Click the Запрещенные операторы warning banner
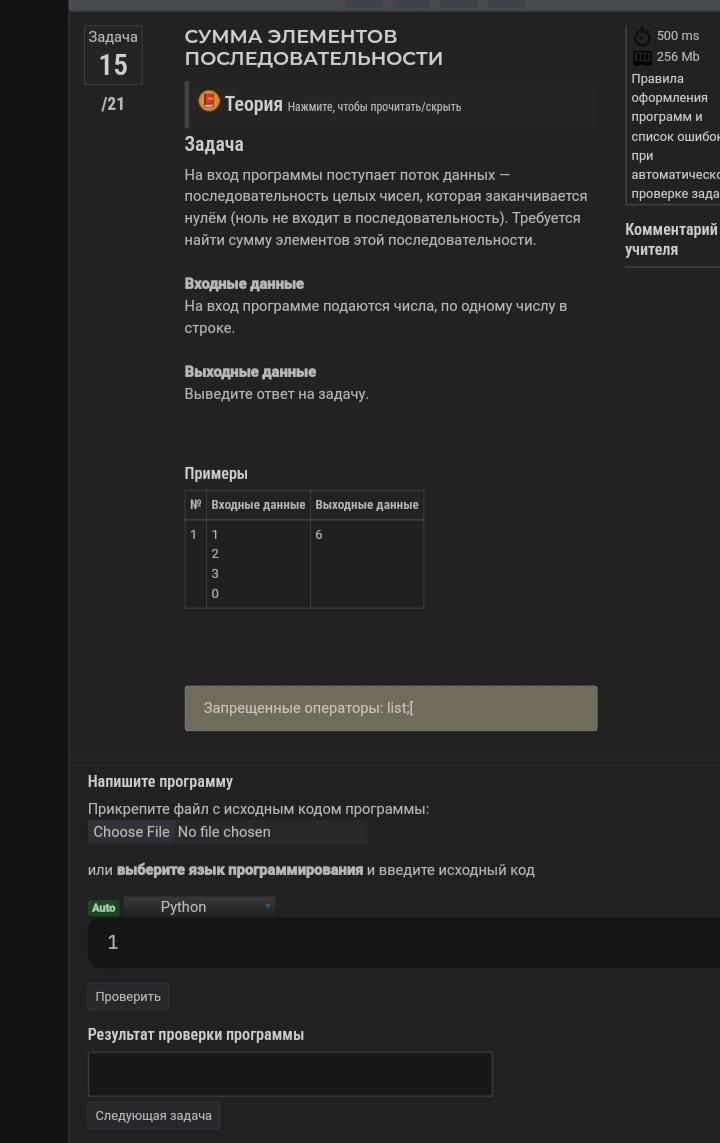This screenshot has height=1143, width=720. pyautogui.click(x=390, y=708)
